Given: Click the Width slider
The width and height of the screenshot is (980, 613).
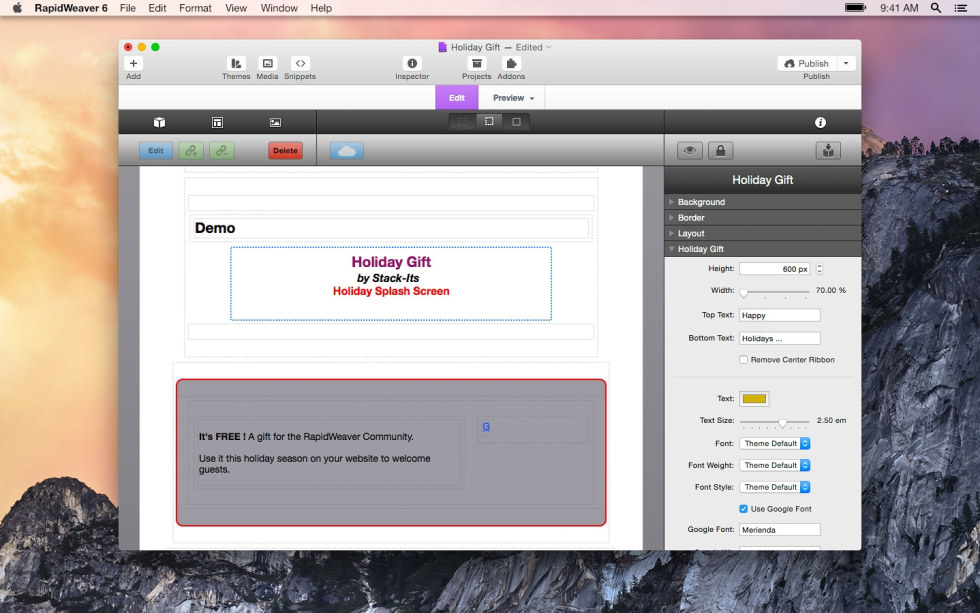Looking at the screenshot, I should [774, 291].
